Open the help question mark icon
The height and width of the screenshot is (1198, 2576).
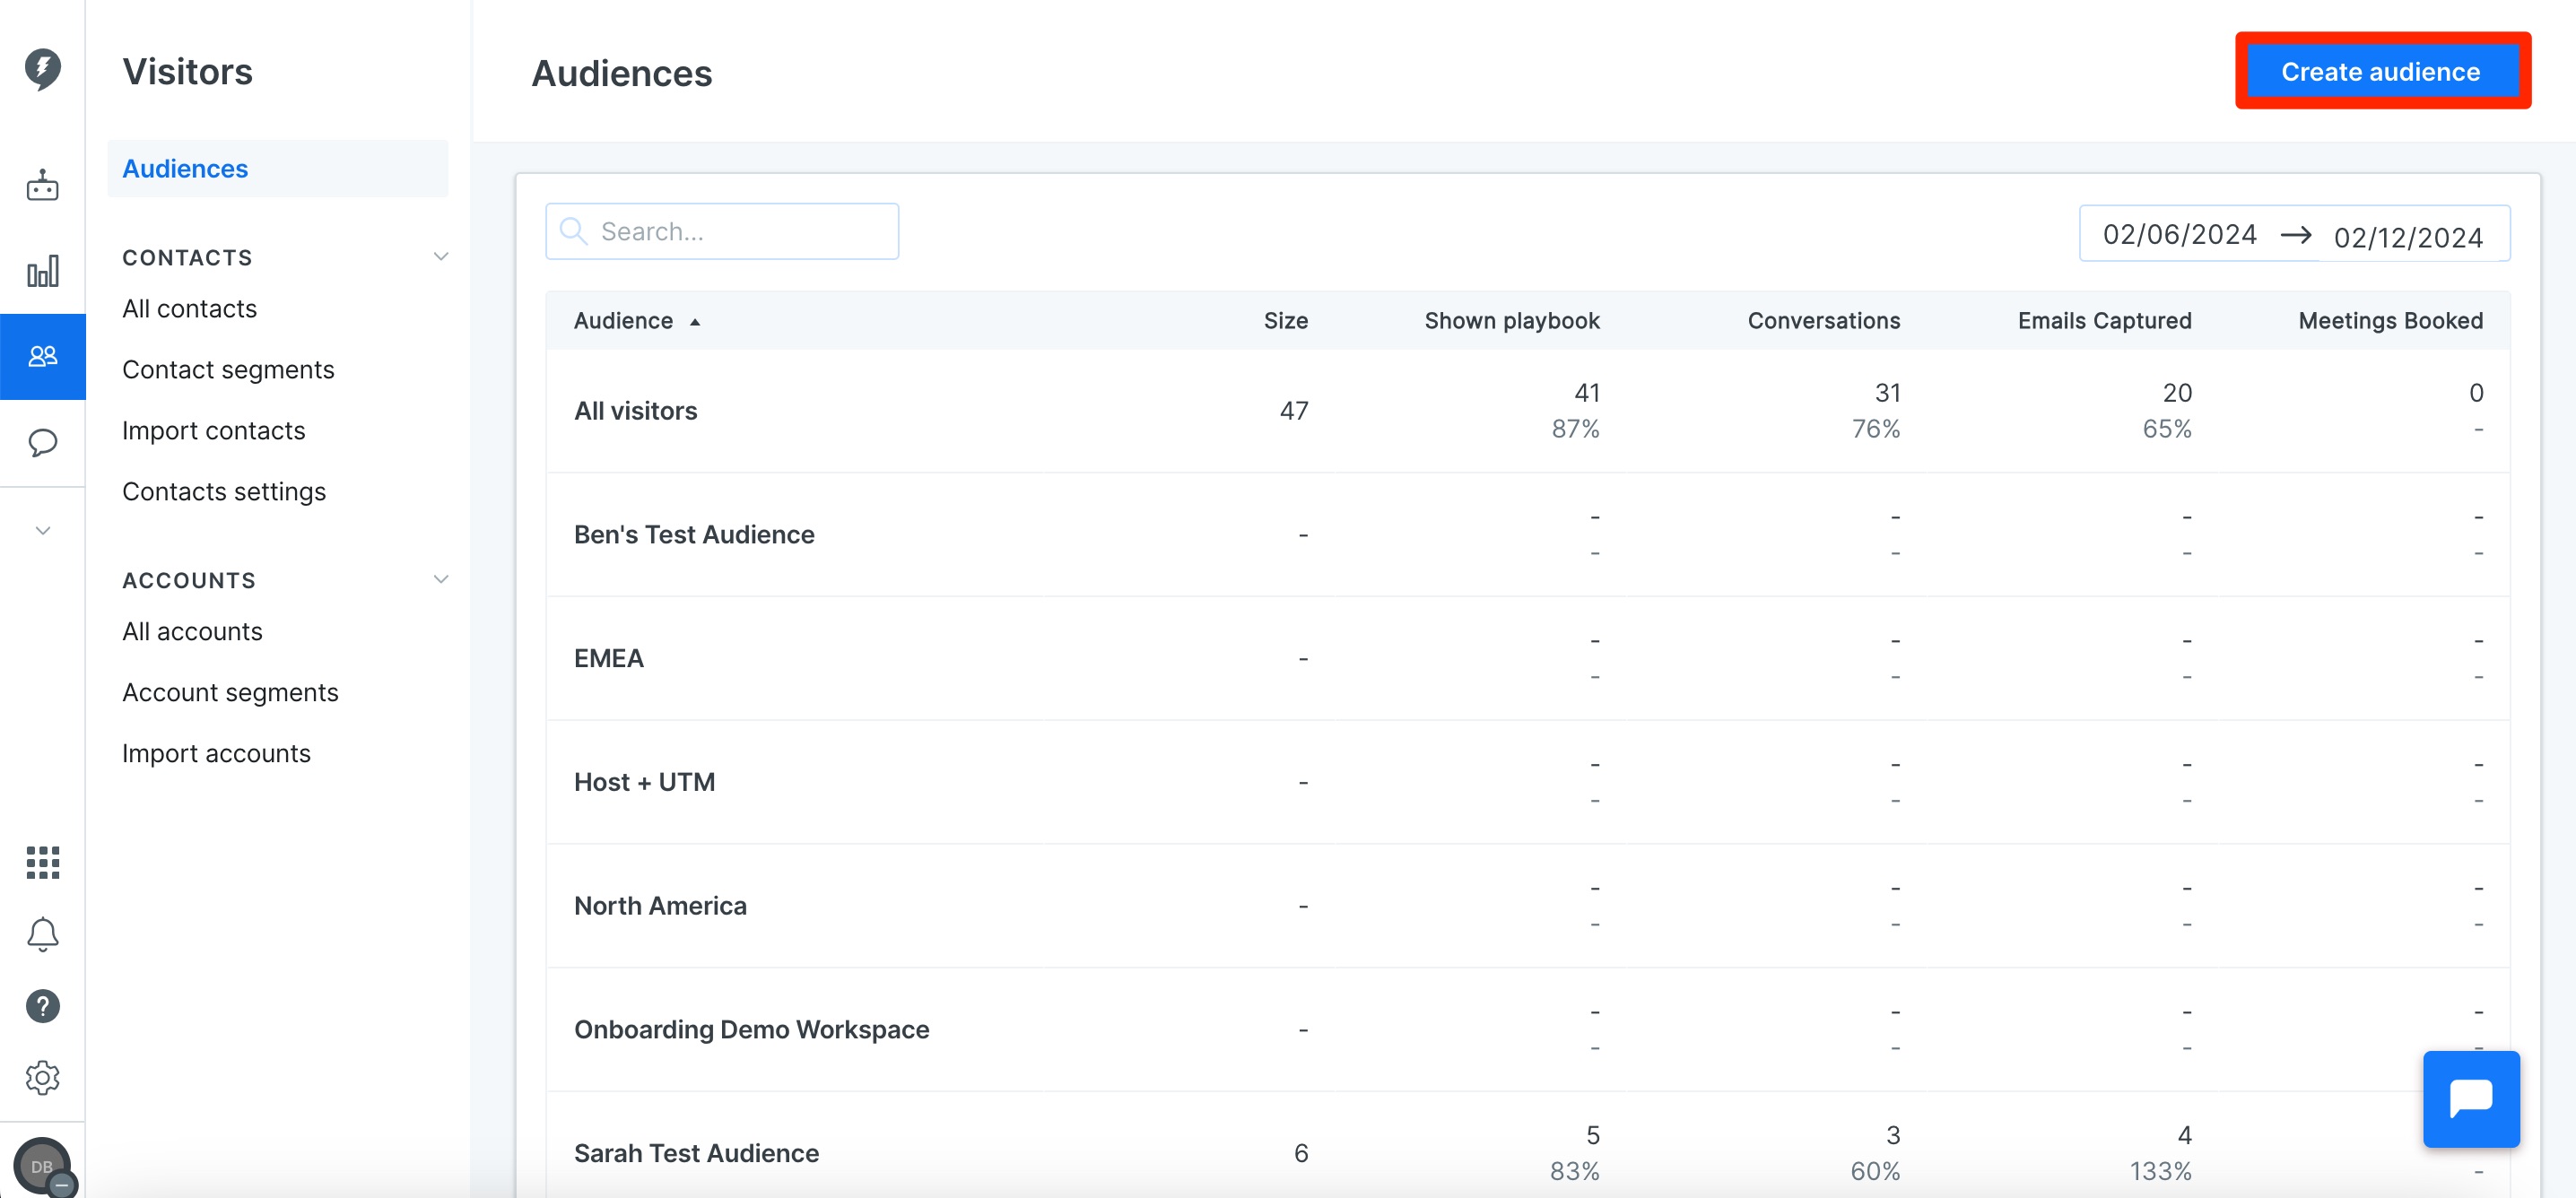[x=42, y=1006]
